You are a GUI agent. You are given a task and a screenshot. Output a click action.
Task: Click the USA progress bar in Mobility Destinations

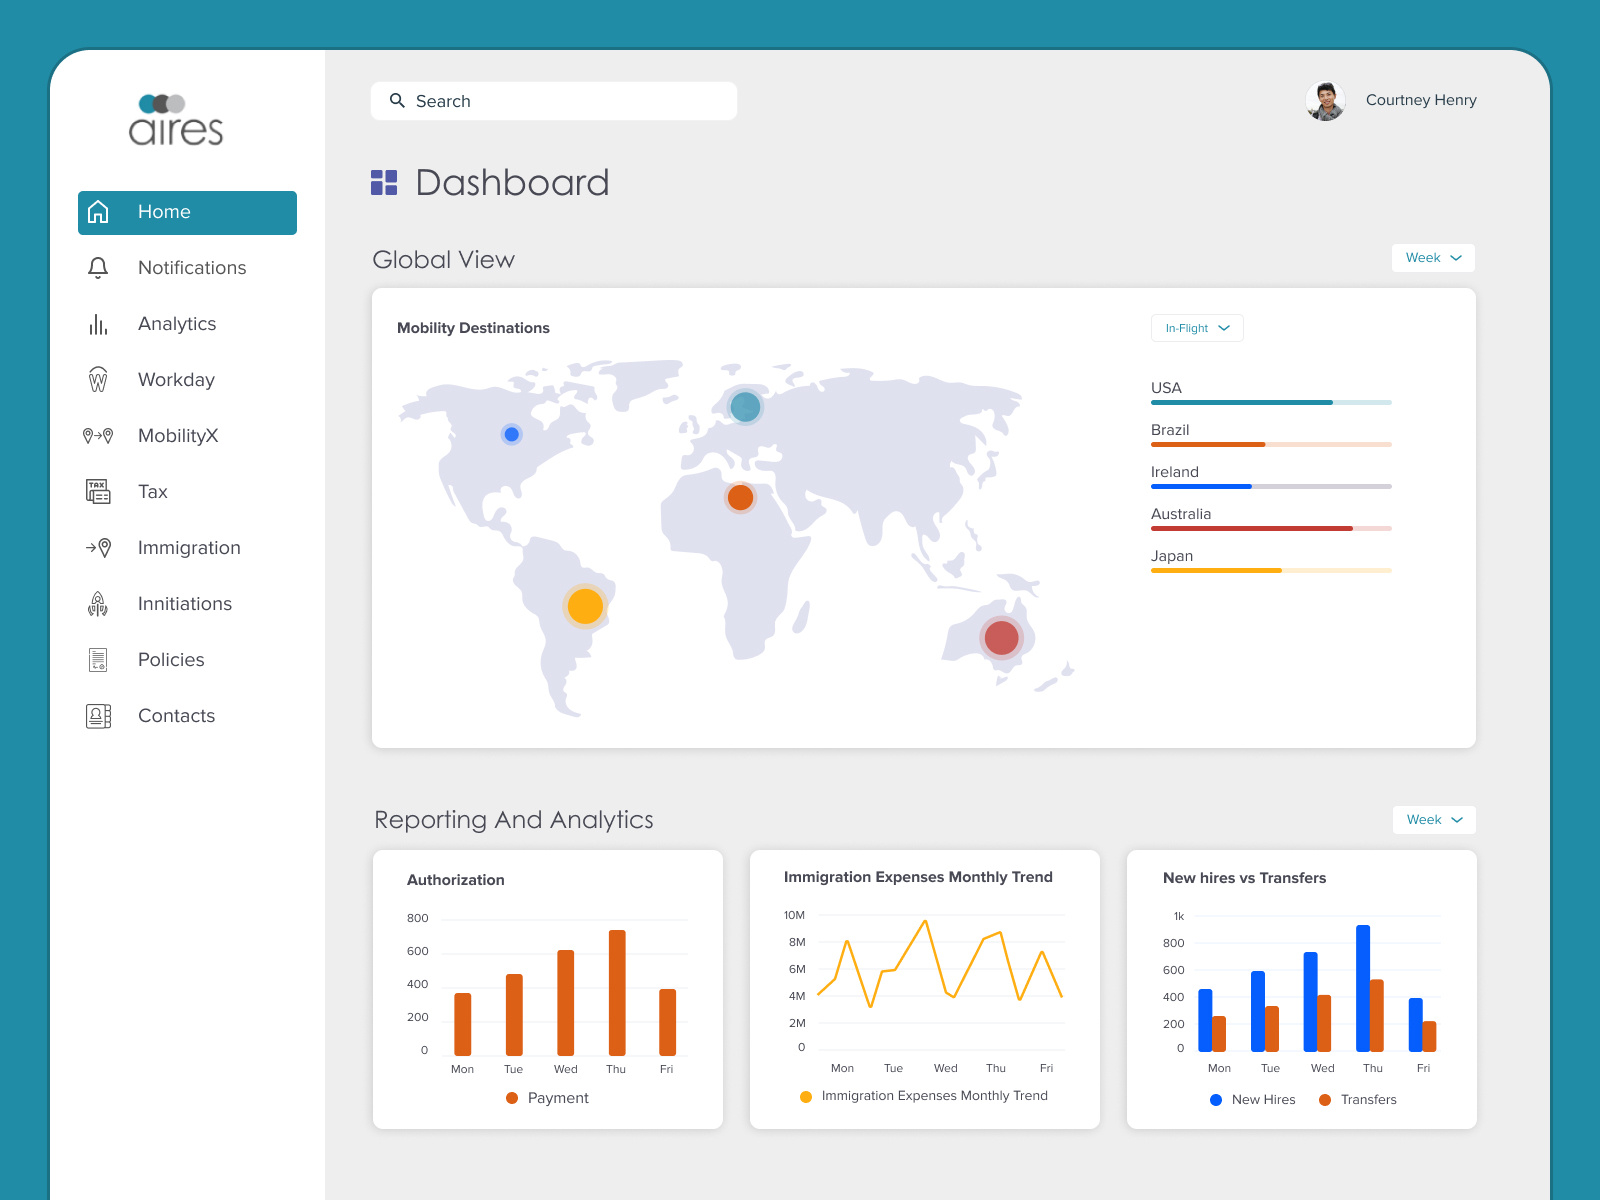[1270, 402]
